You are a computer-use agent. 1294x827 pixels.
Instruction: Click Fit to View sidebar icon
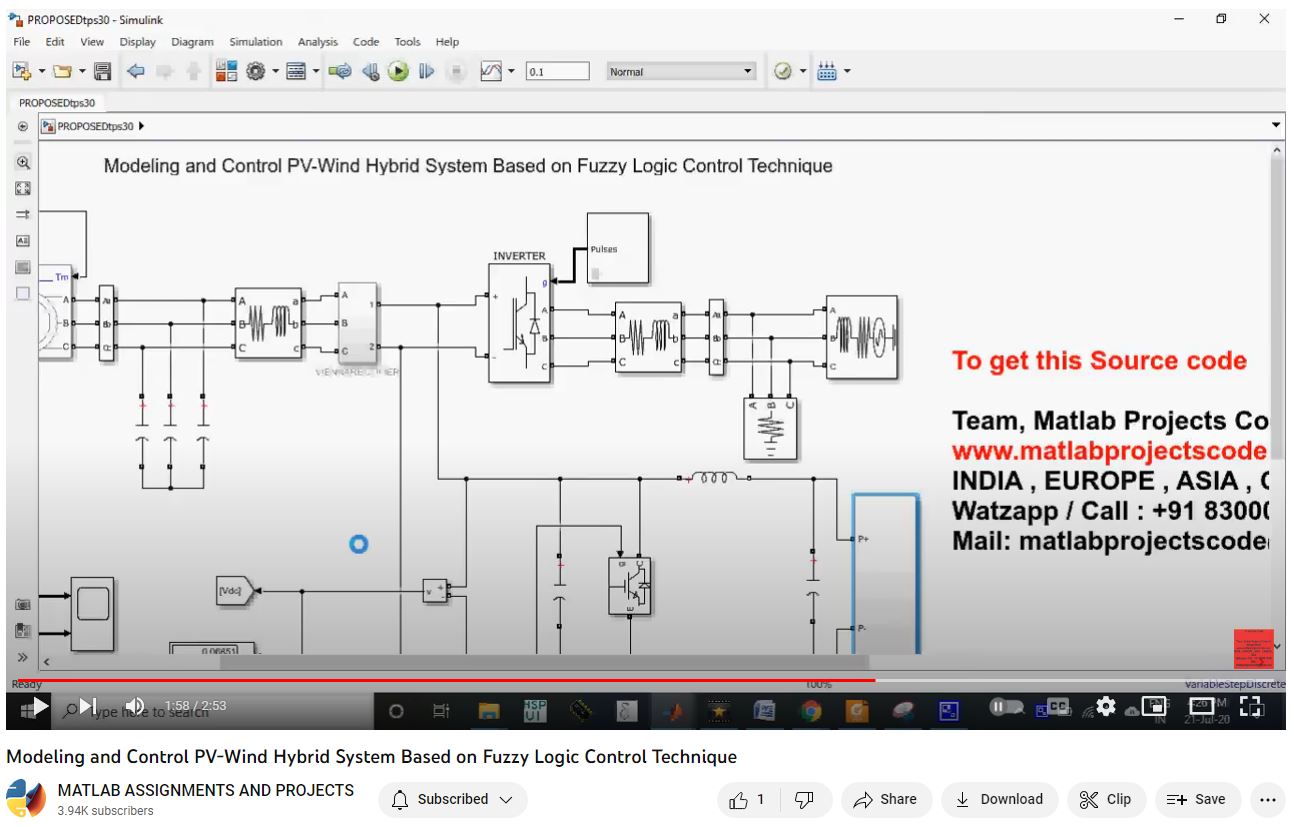pos(23,188)
